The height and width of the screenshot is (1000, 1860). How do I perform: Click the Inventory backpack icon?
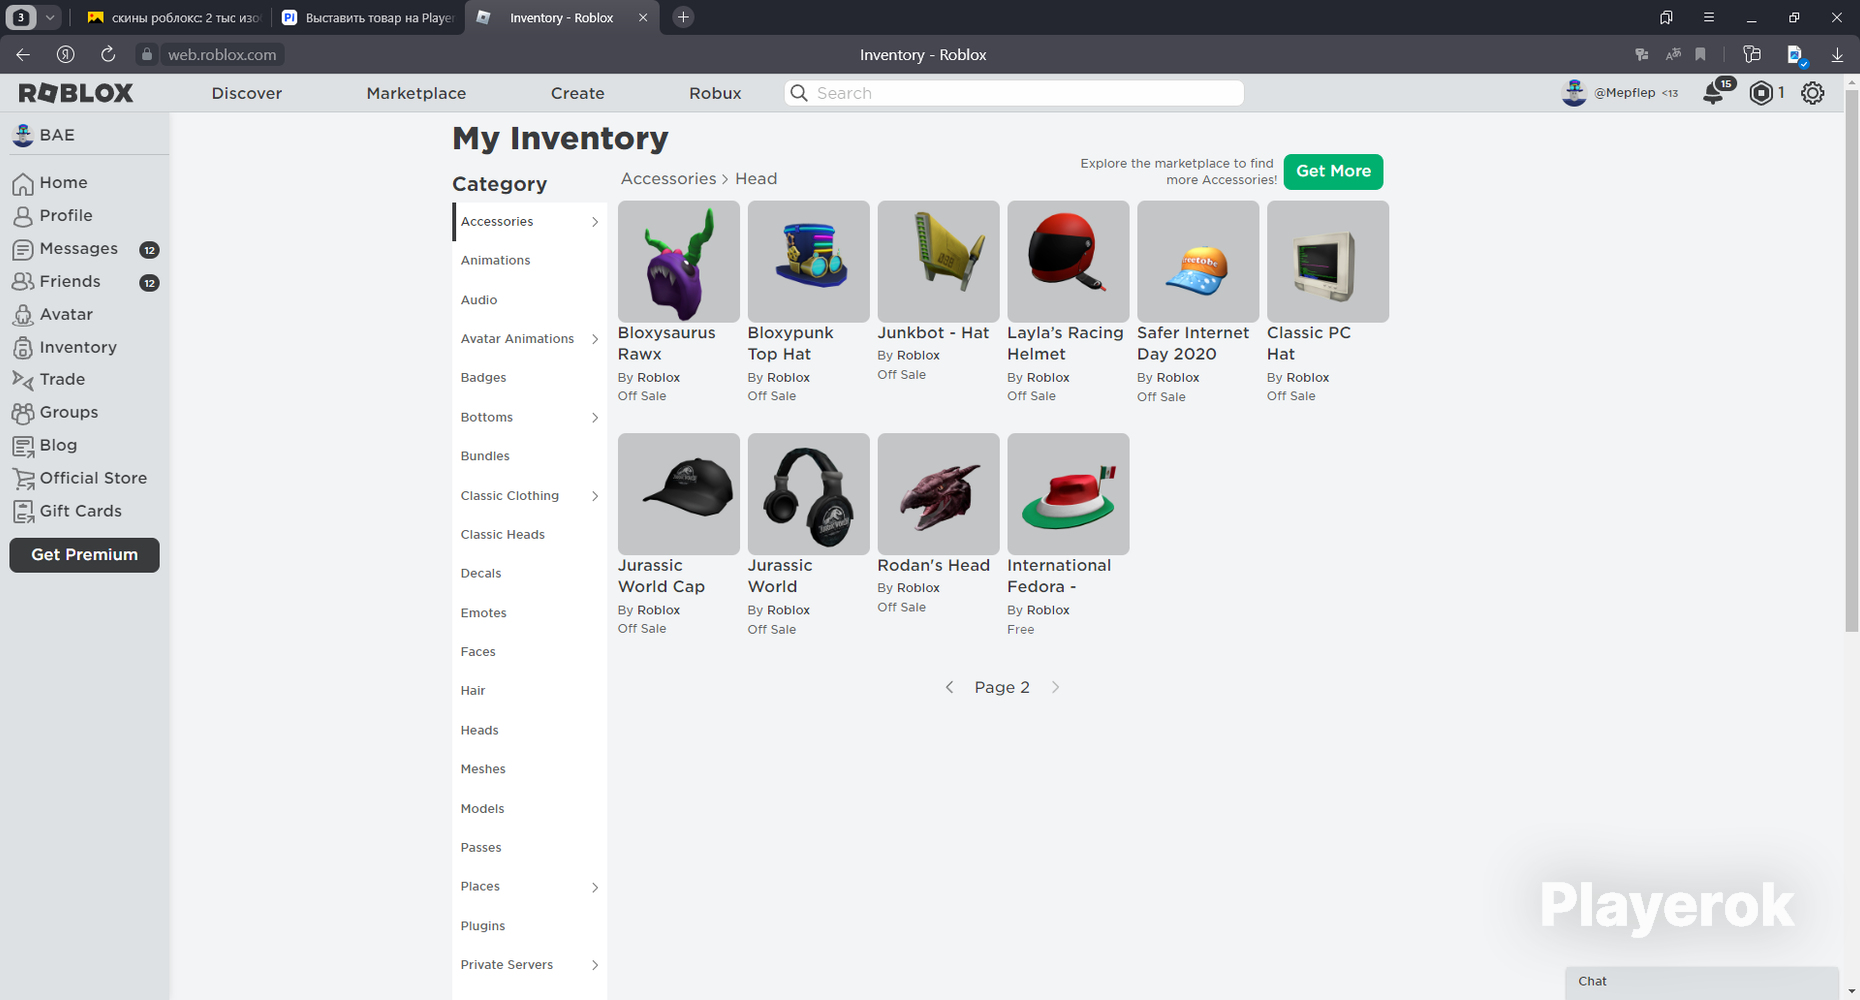point(23,348)
